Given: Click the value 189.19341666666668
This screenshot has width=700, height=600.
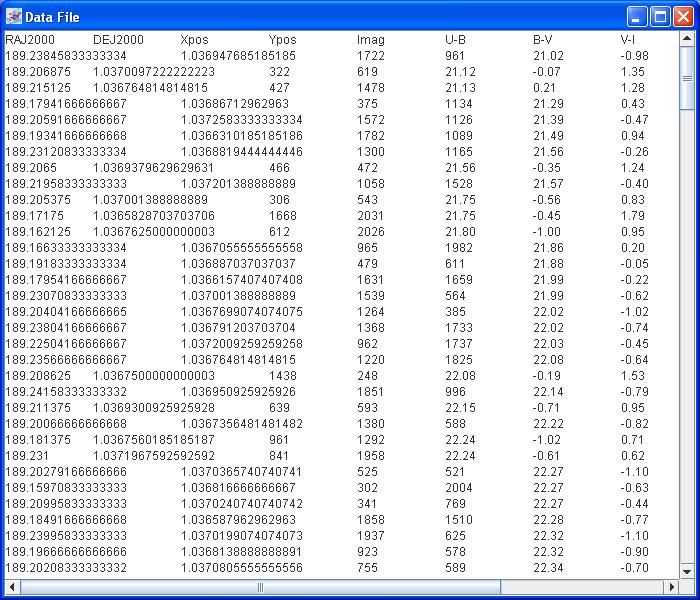Looking at the screenshot, I should click(66, 136).
